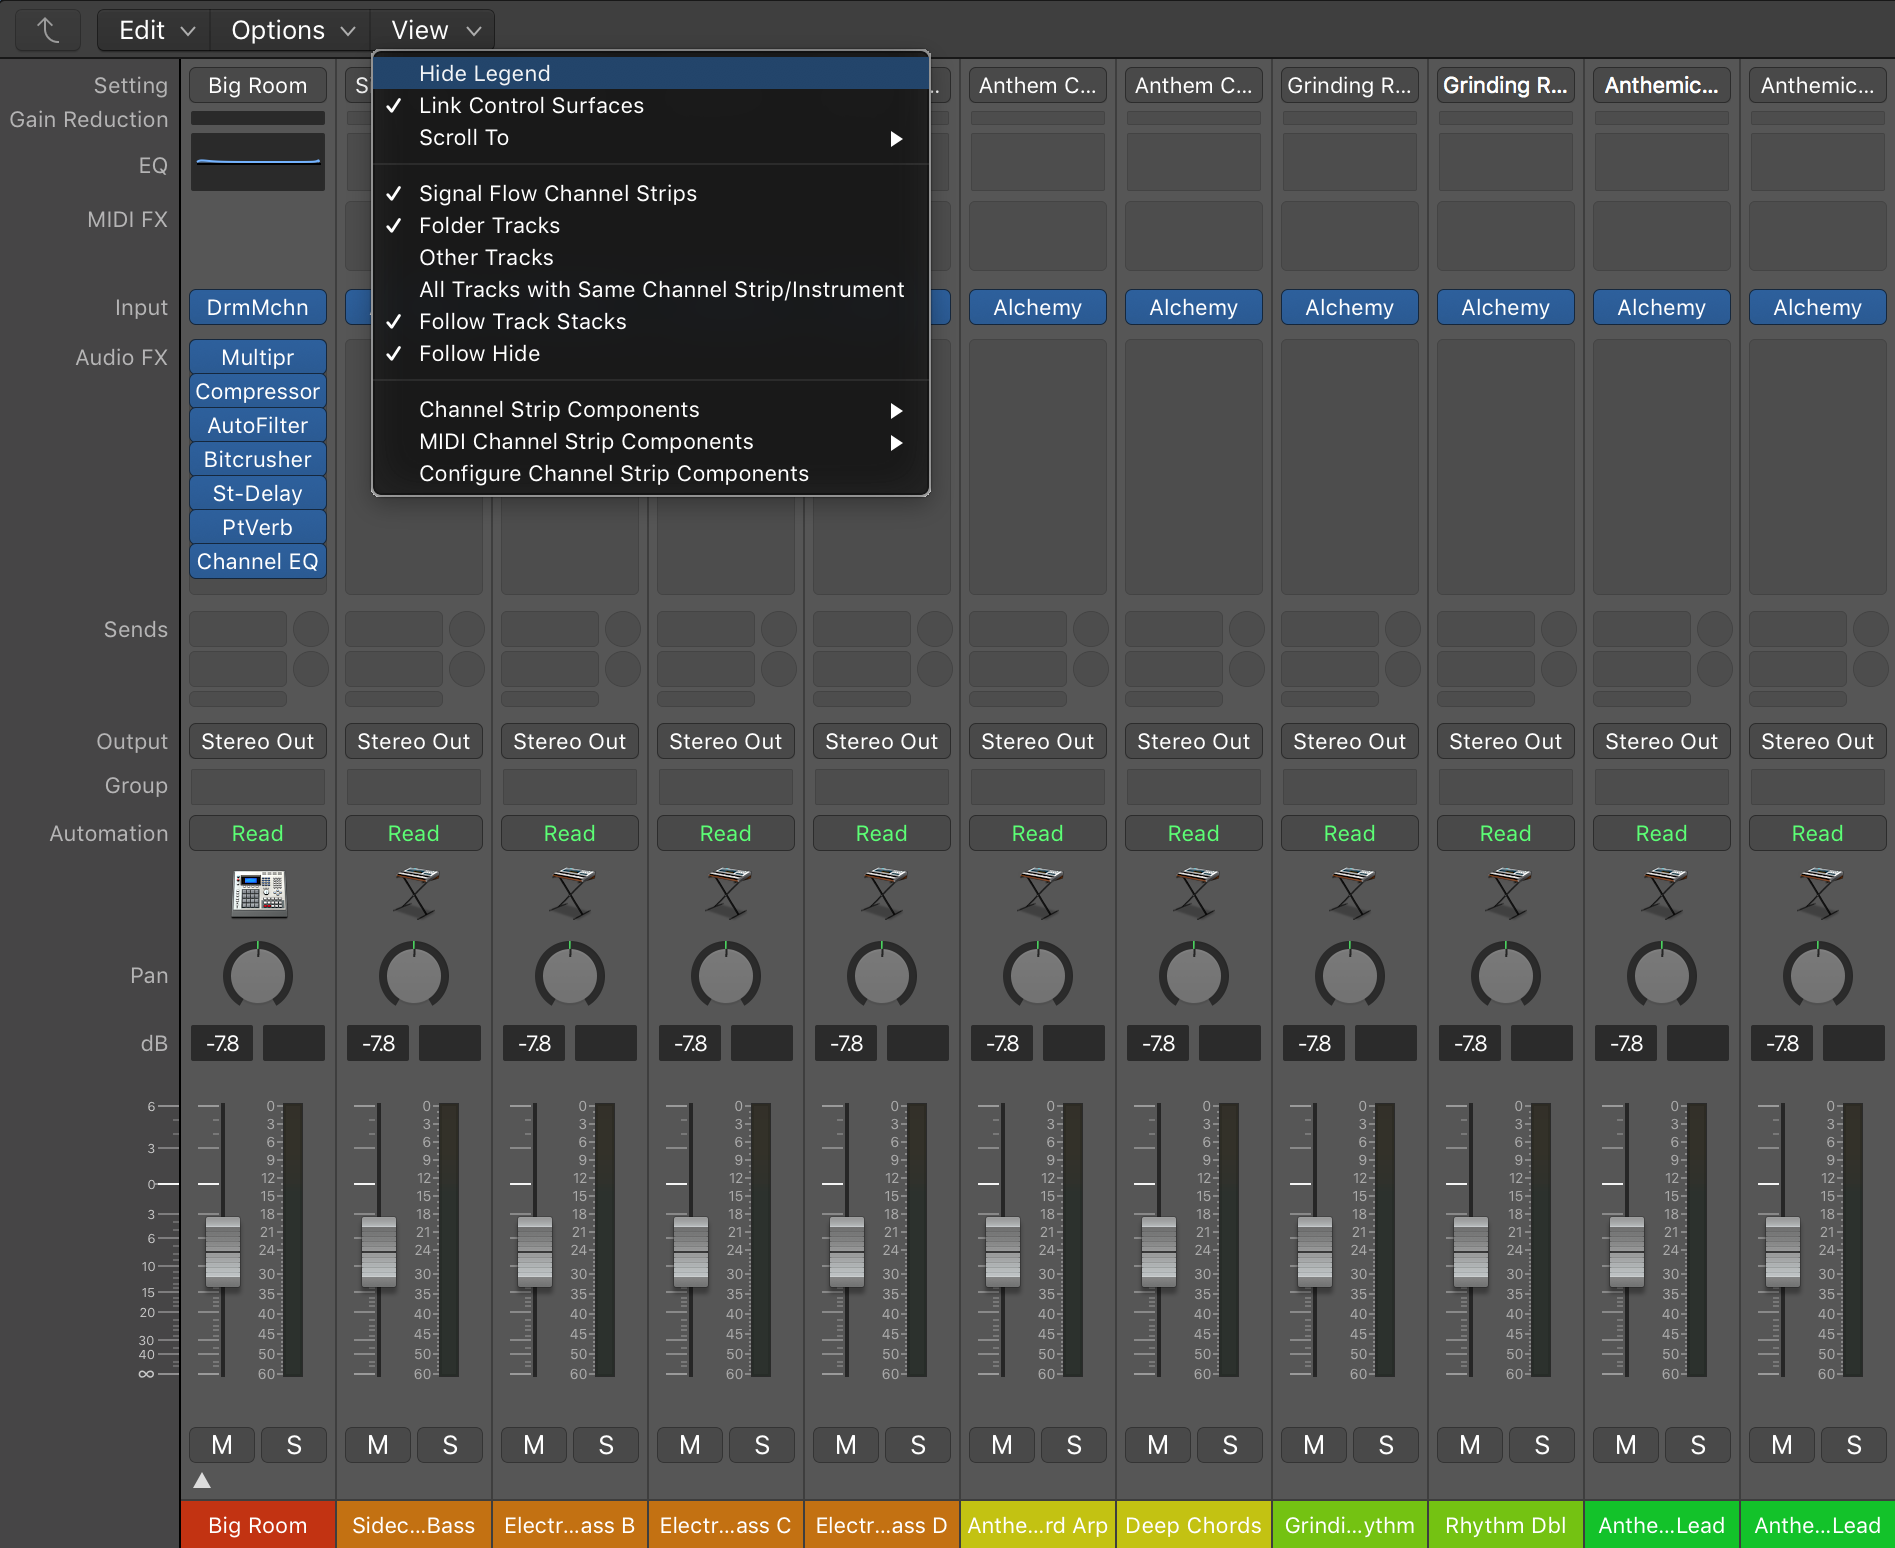
Task: Click the keyboard icon on Rhythm Dbl channel
Action: (x=1505, y=893)
